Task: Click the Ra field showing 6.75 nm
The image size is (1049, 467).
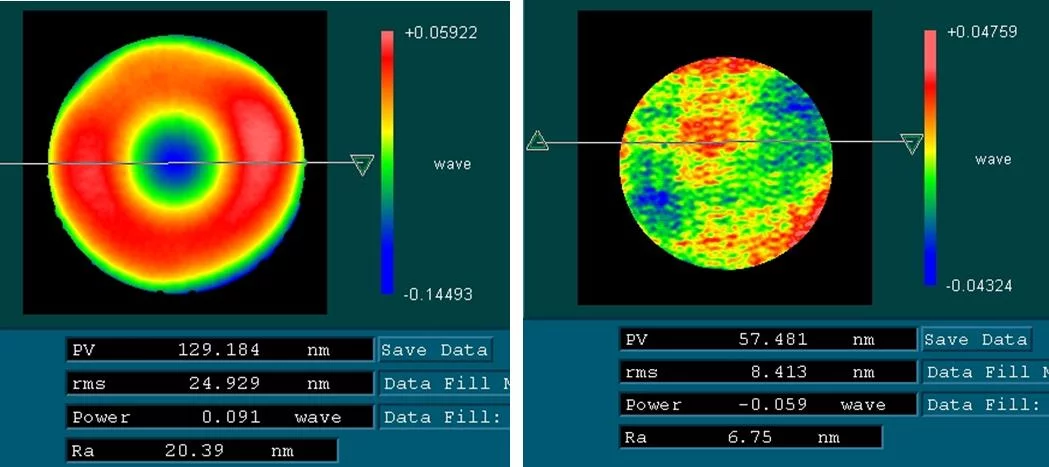Action: coord(750,437)
